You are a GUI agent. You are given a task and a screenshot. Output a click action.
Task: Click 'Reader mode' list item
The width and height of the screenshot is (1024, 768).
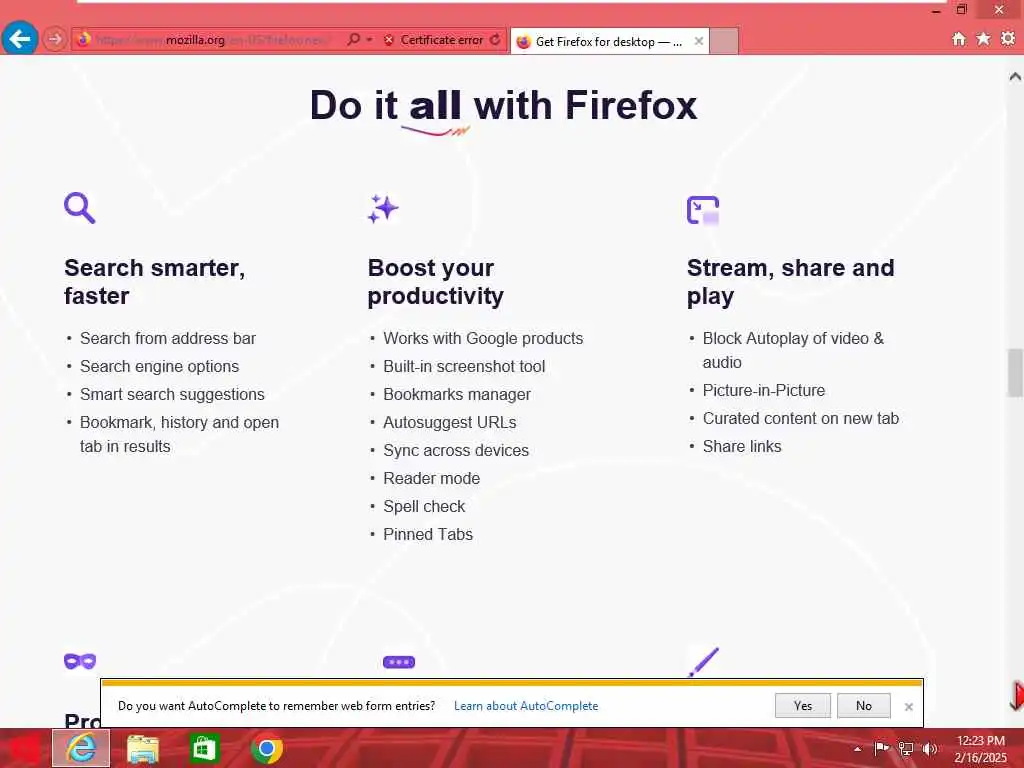pyautogui.click(x=432, y=479)
